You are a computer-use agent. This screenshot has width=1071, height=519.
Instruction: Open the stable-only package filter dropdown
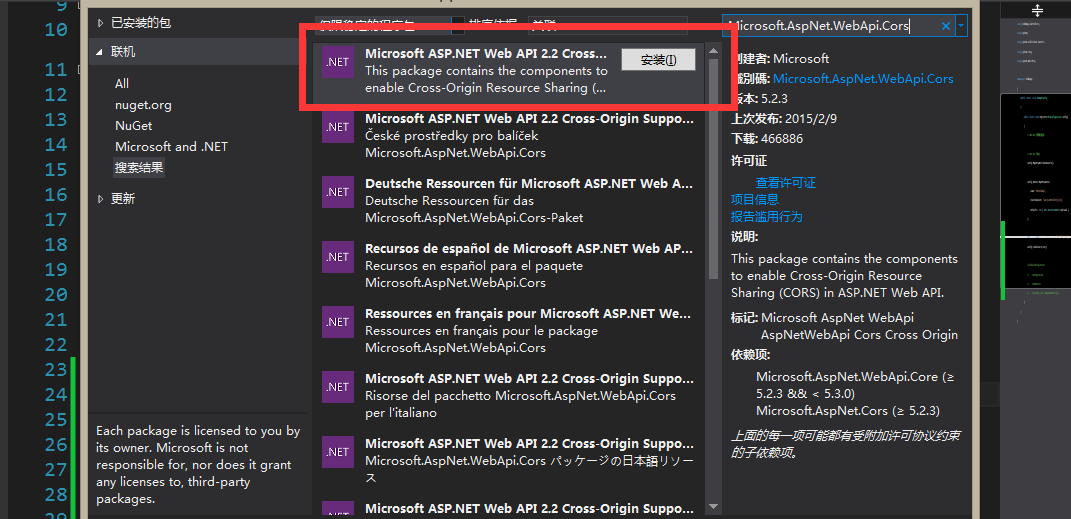(x=390, y=27)
